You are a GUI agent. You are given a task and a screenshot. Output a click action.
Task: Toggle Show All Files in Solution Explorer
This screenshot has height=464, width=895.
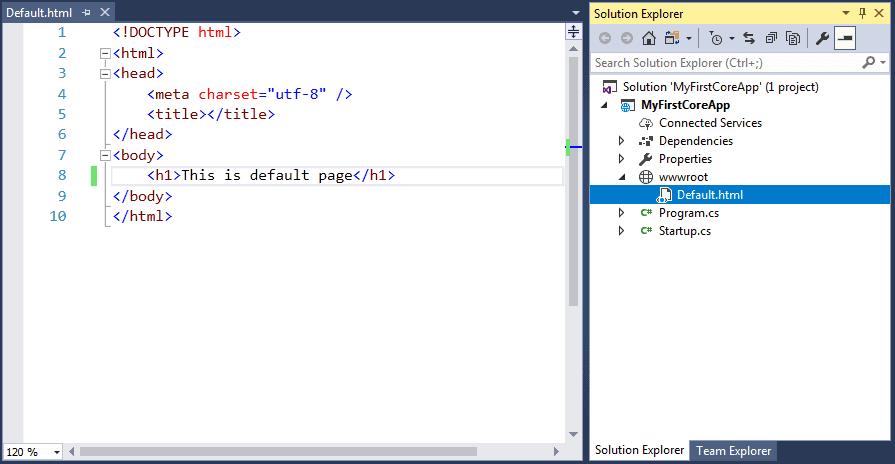793,38
